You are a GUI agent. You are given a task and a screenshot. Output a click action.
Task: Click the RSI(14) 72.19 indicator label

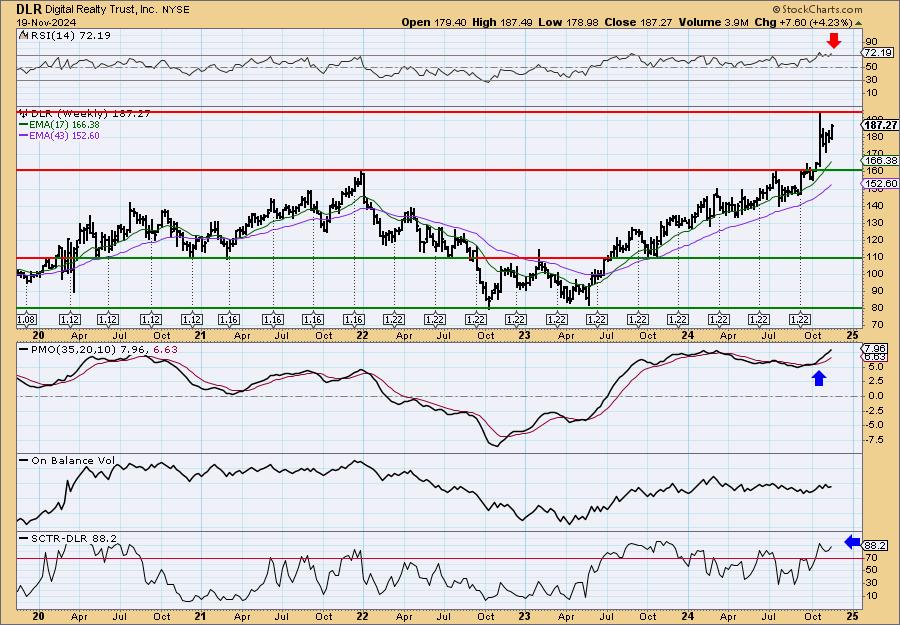pos(69,35)
